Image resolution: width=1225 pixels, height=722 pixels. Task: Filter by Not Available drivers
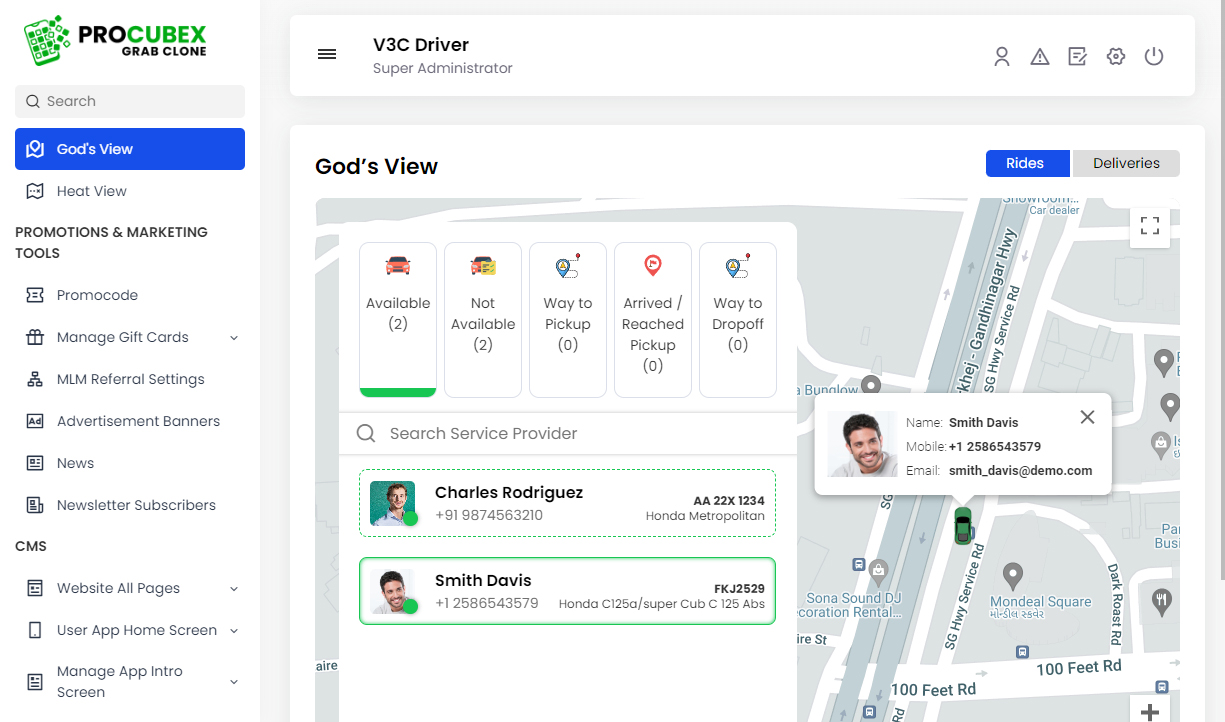[x=483, y=319]
